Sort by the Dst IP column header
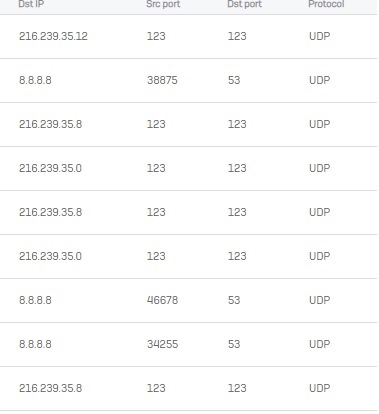 (31, 4)
